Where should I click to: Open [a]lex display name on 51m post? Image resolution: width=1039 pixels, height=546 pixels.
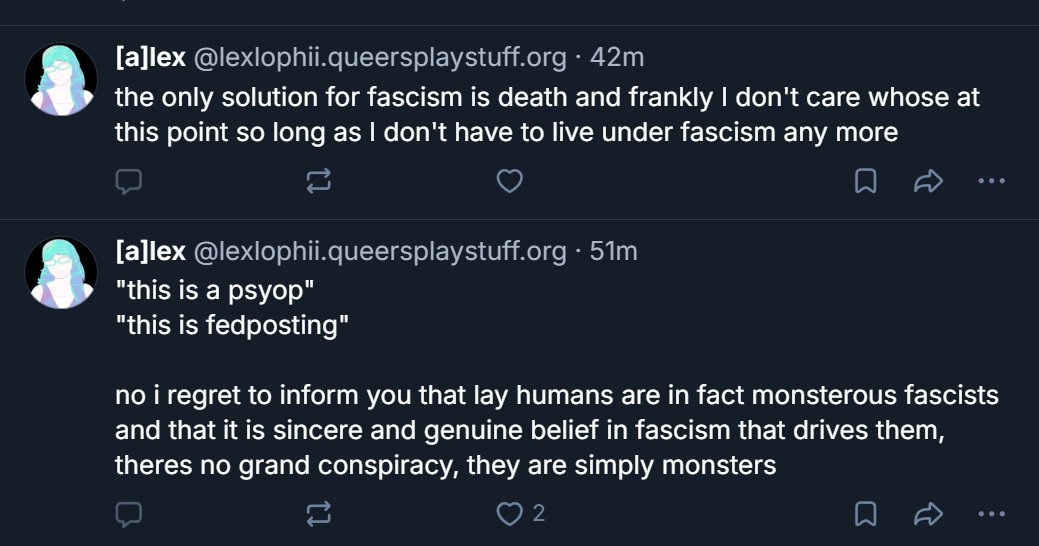[x=150, y=251]
